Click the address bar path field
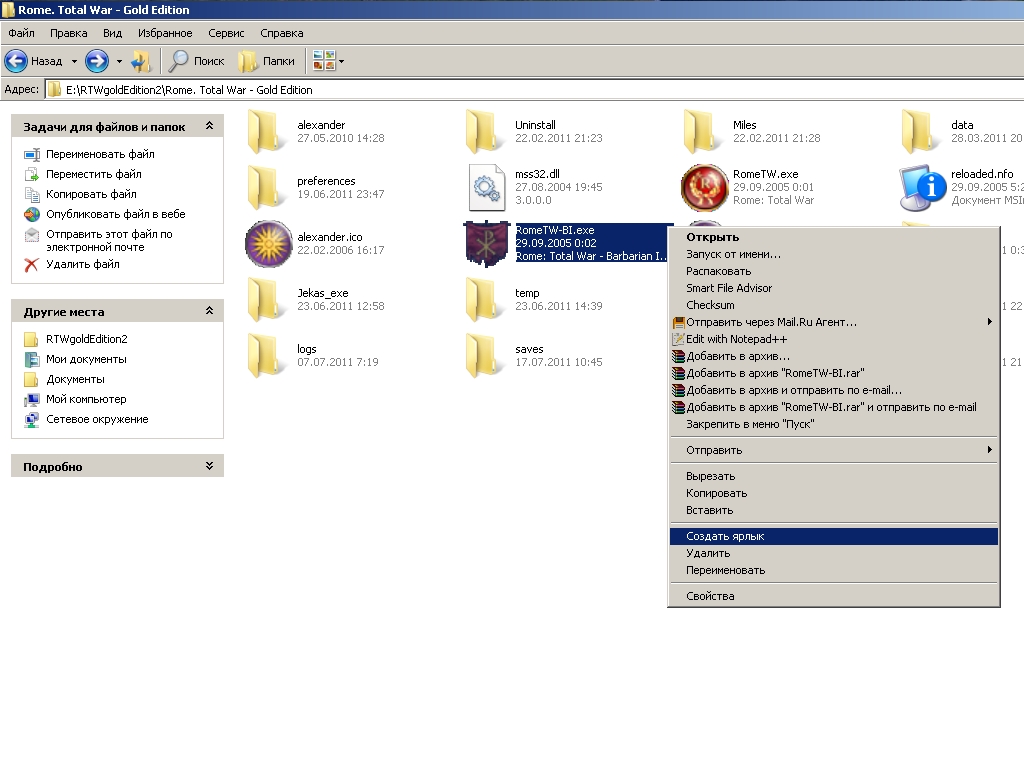The width and height of the screenshot is (1024, 768). [500, 89]
